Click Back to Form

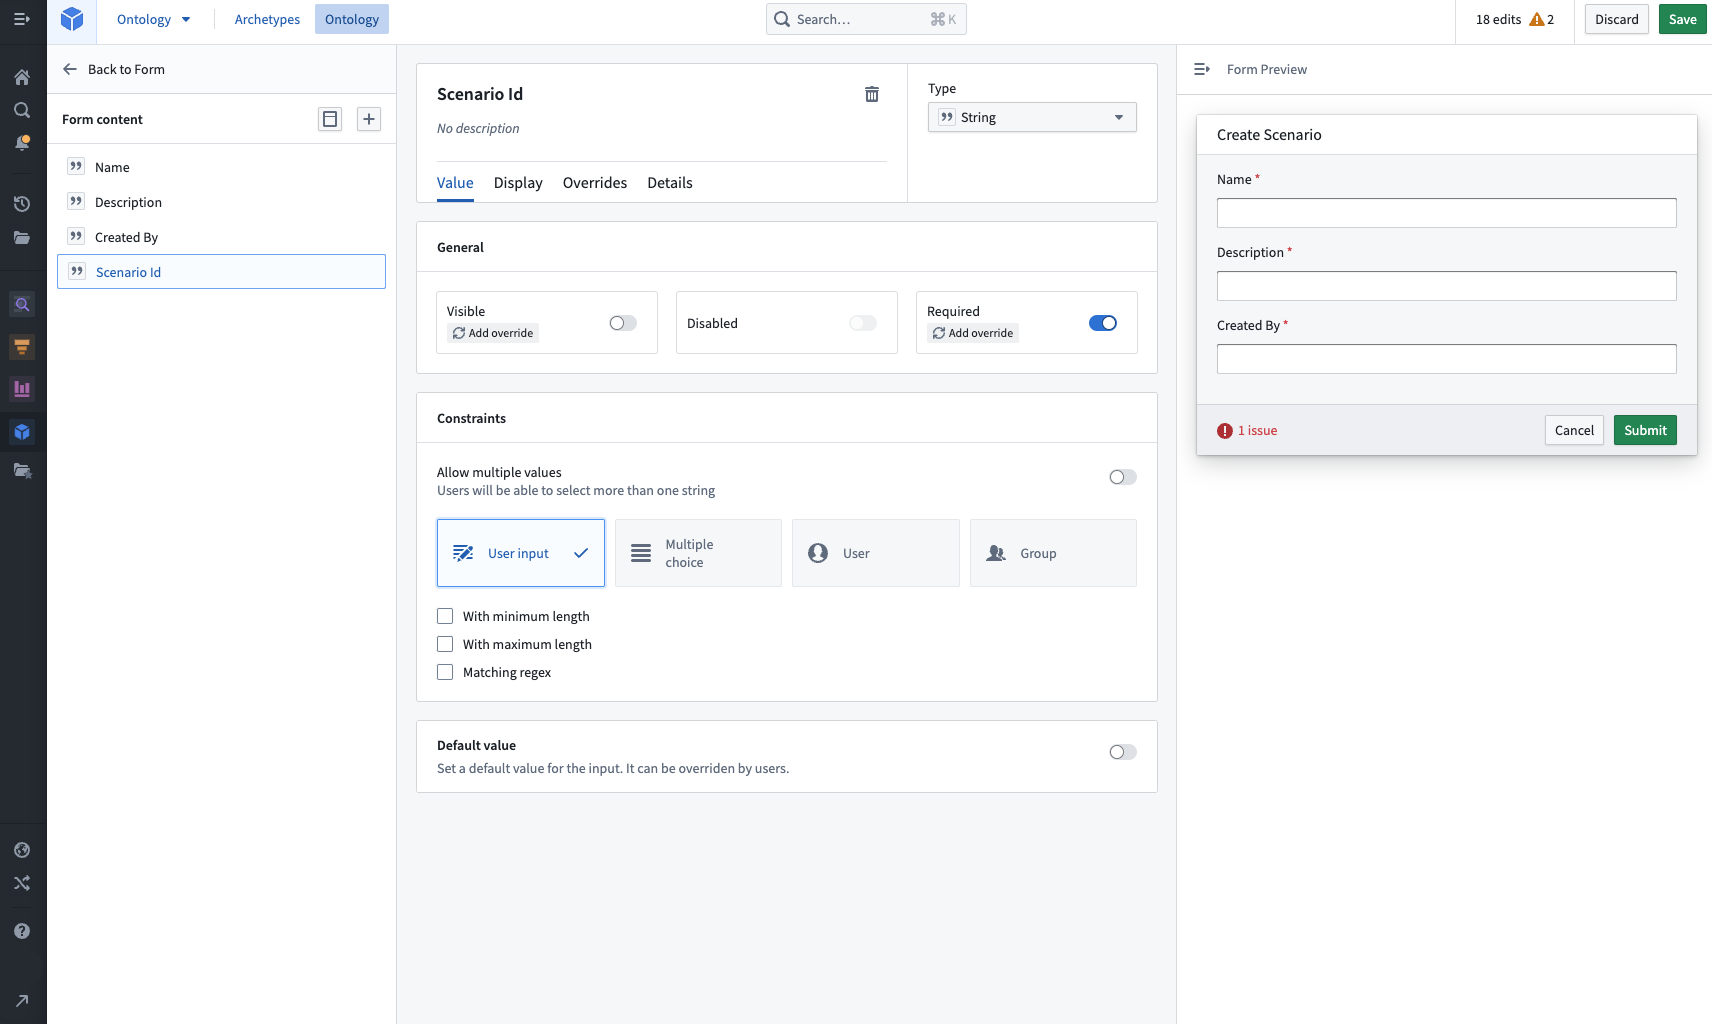(114, 69)
